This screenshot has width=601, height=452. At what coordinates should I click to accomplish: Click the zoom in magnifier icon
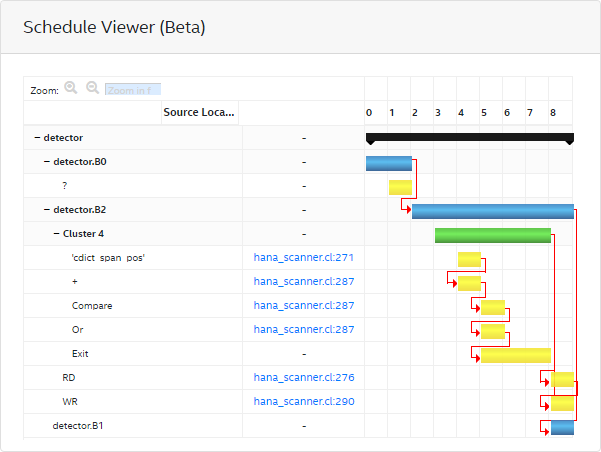[71, 88]
